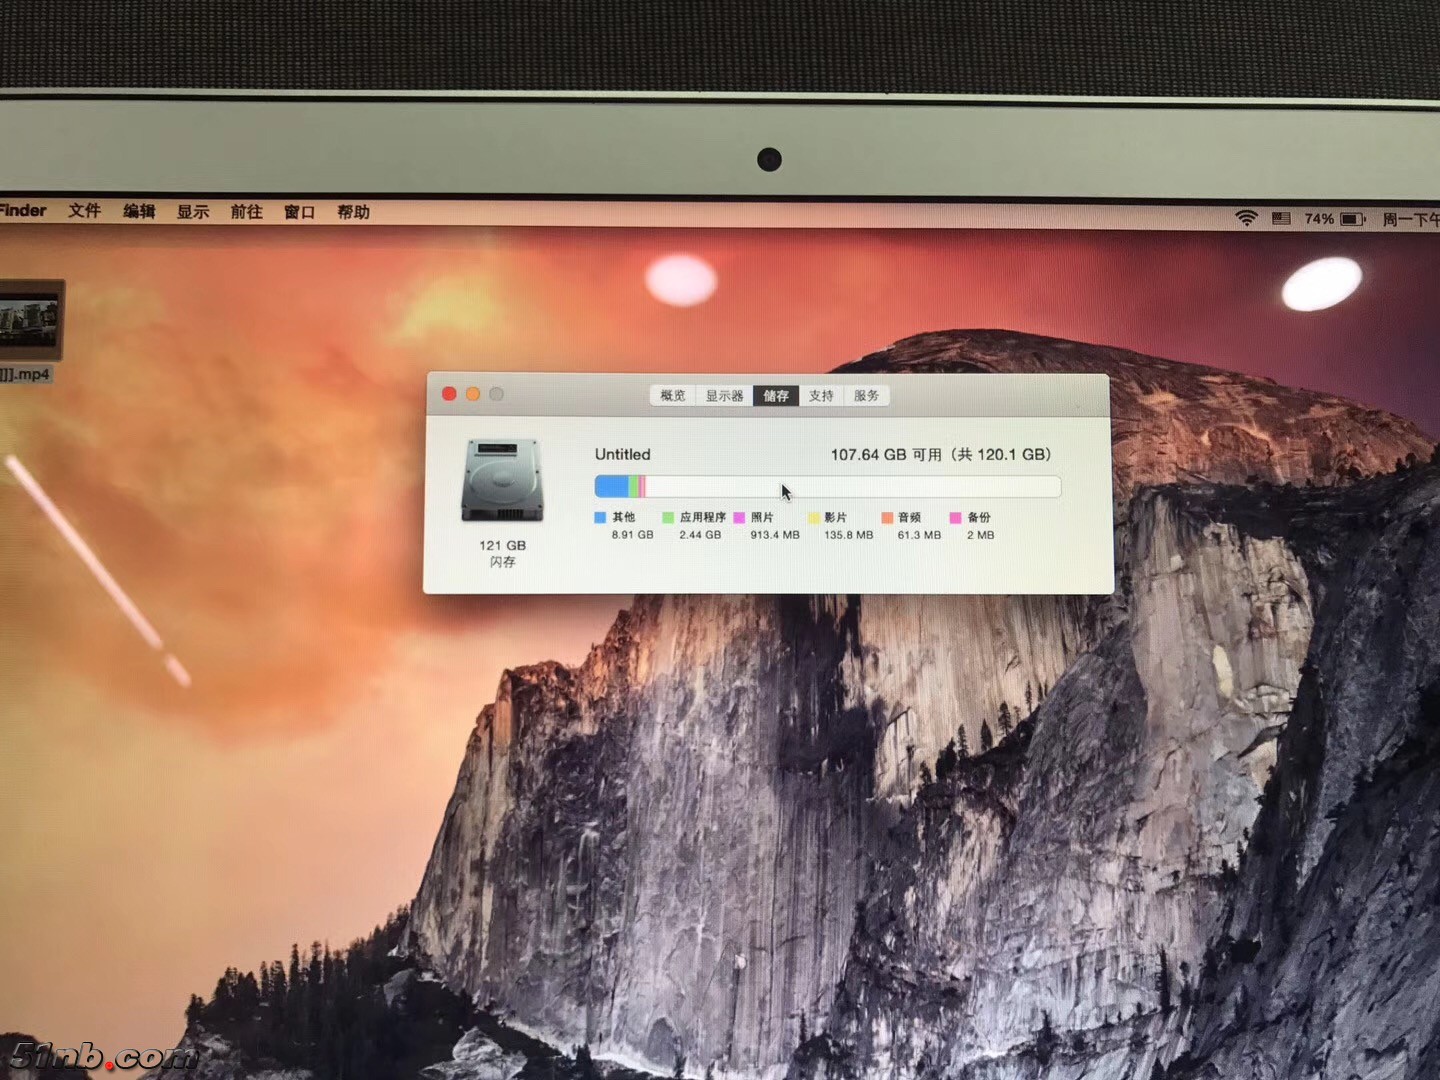
Task: Click the Untitled volume name
Action: click(623, 454)
